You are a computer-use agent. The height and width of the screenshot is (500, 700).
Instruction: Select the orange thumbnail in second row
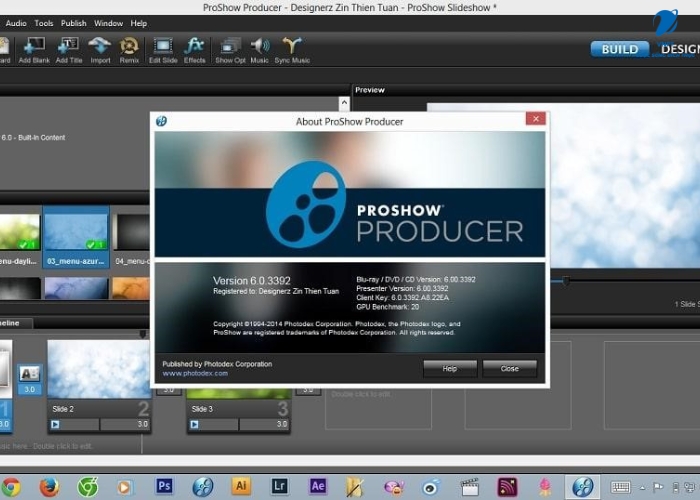[x=131, y=288]
